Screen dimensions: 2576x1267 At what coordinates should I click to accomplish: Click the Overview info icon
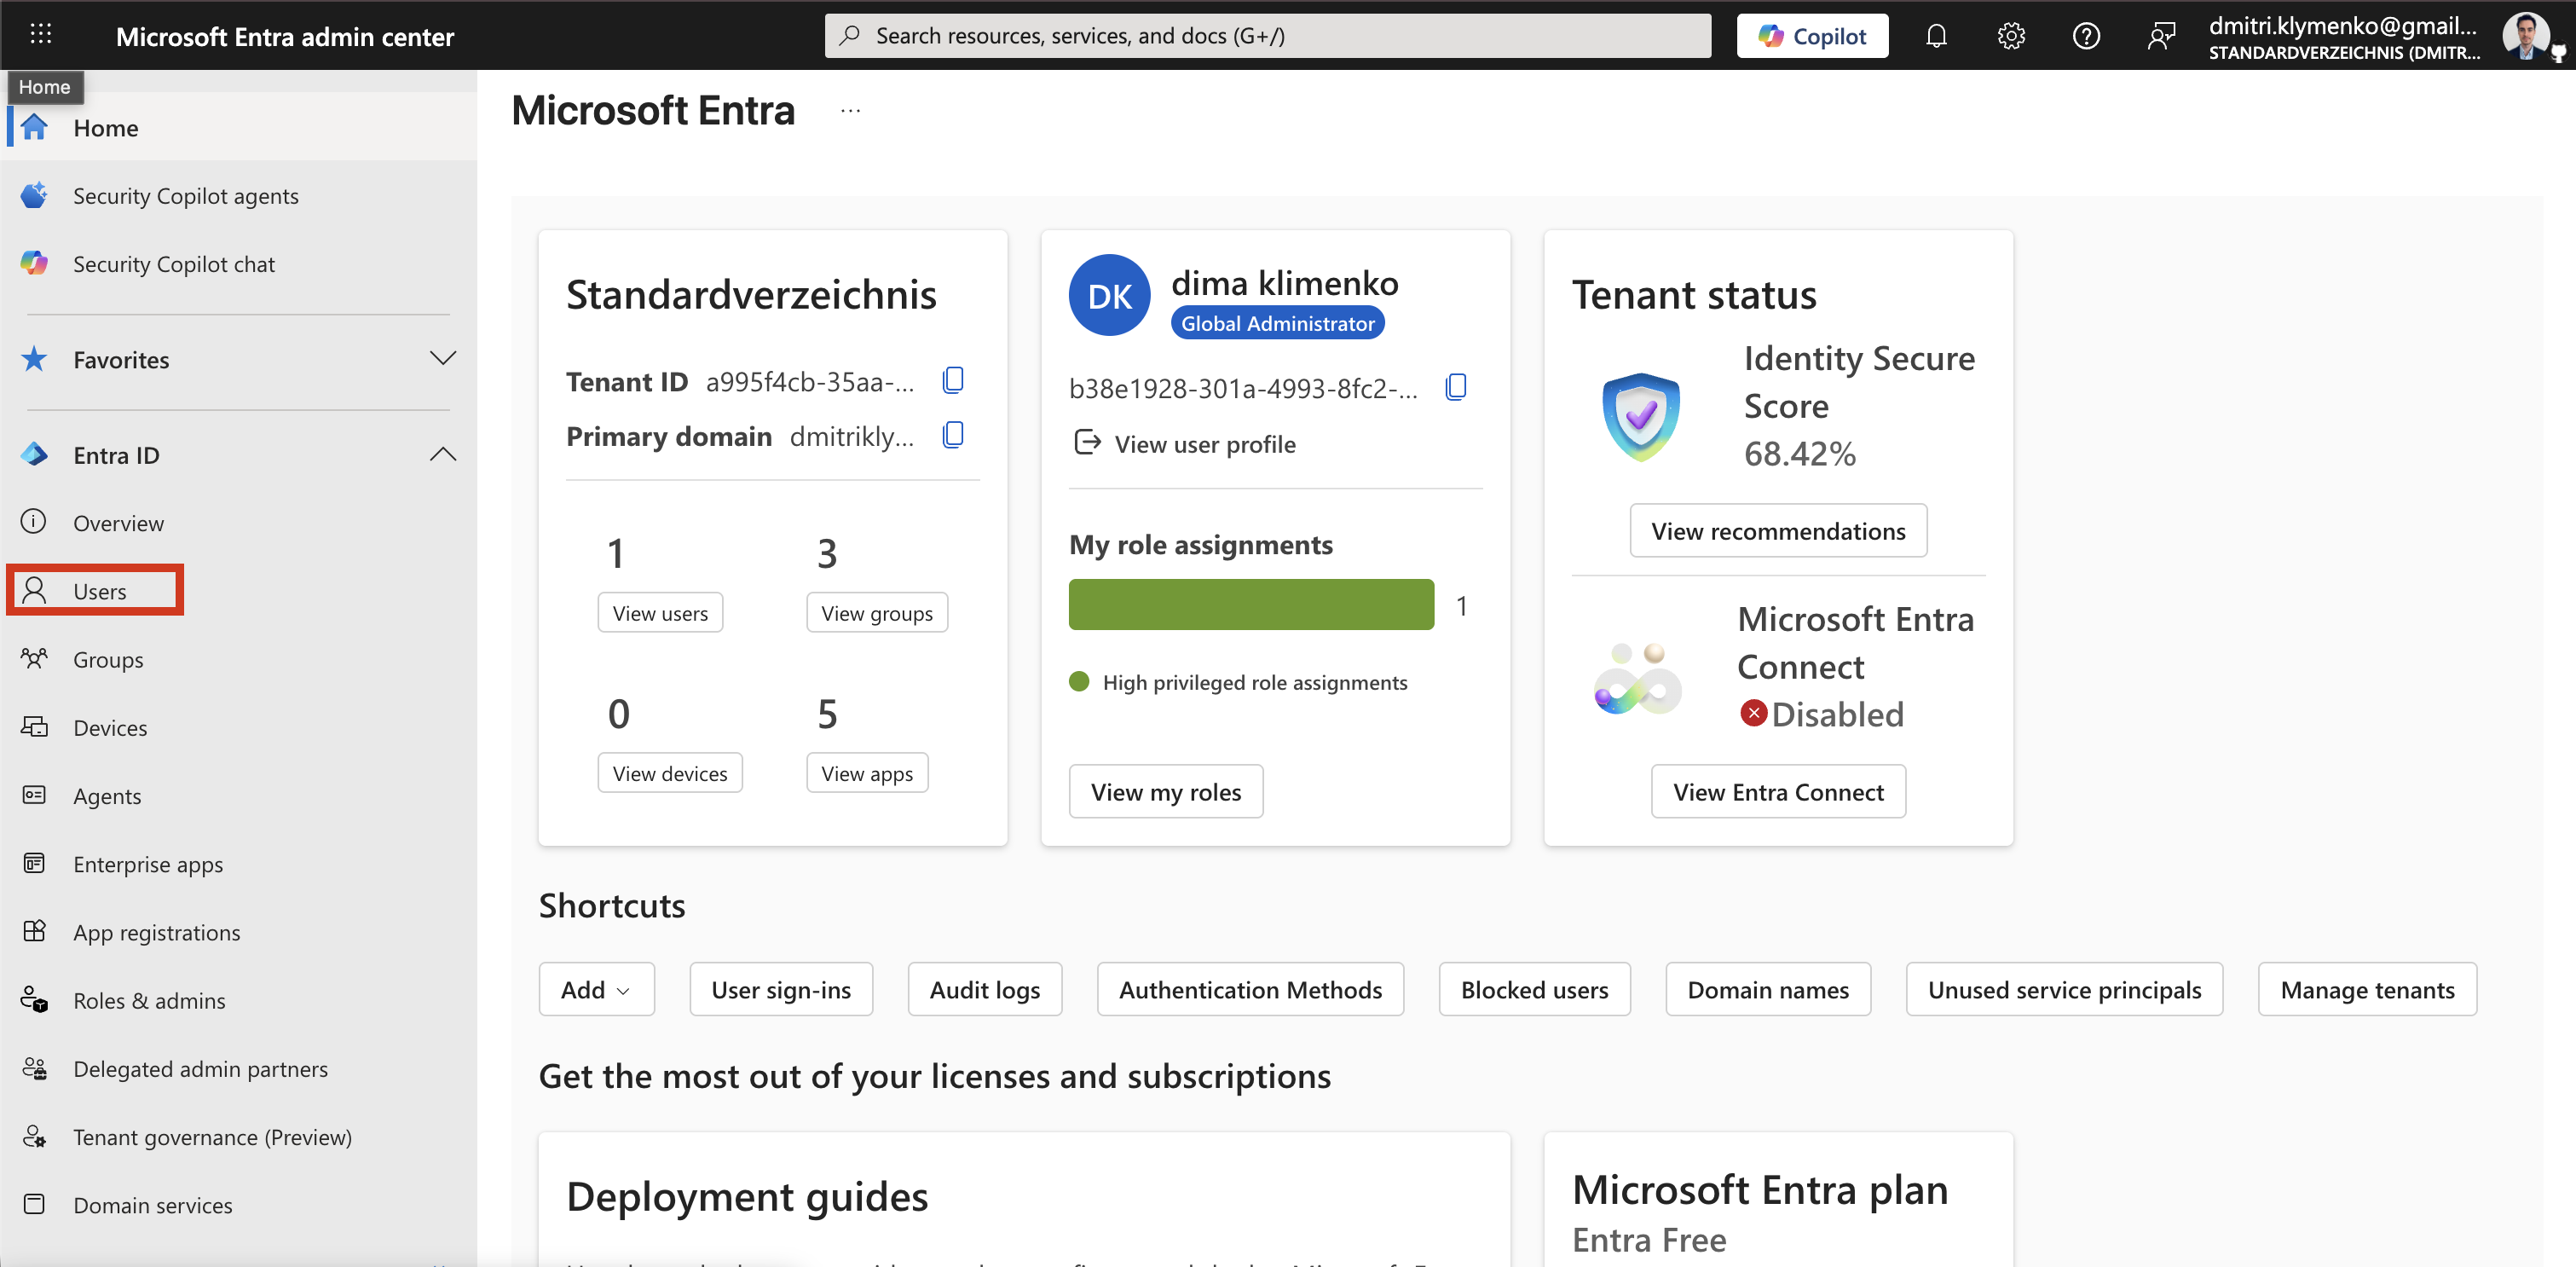[x=34, y=522]
